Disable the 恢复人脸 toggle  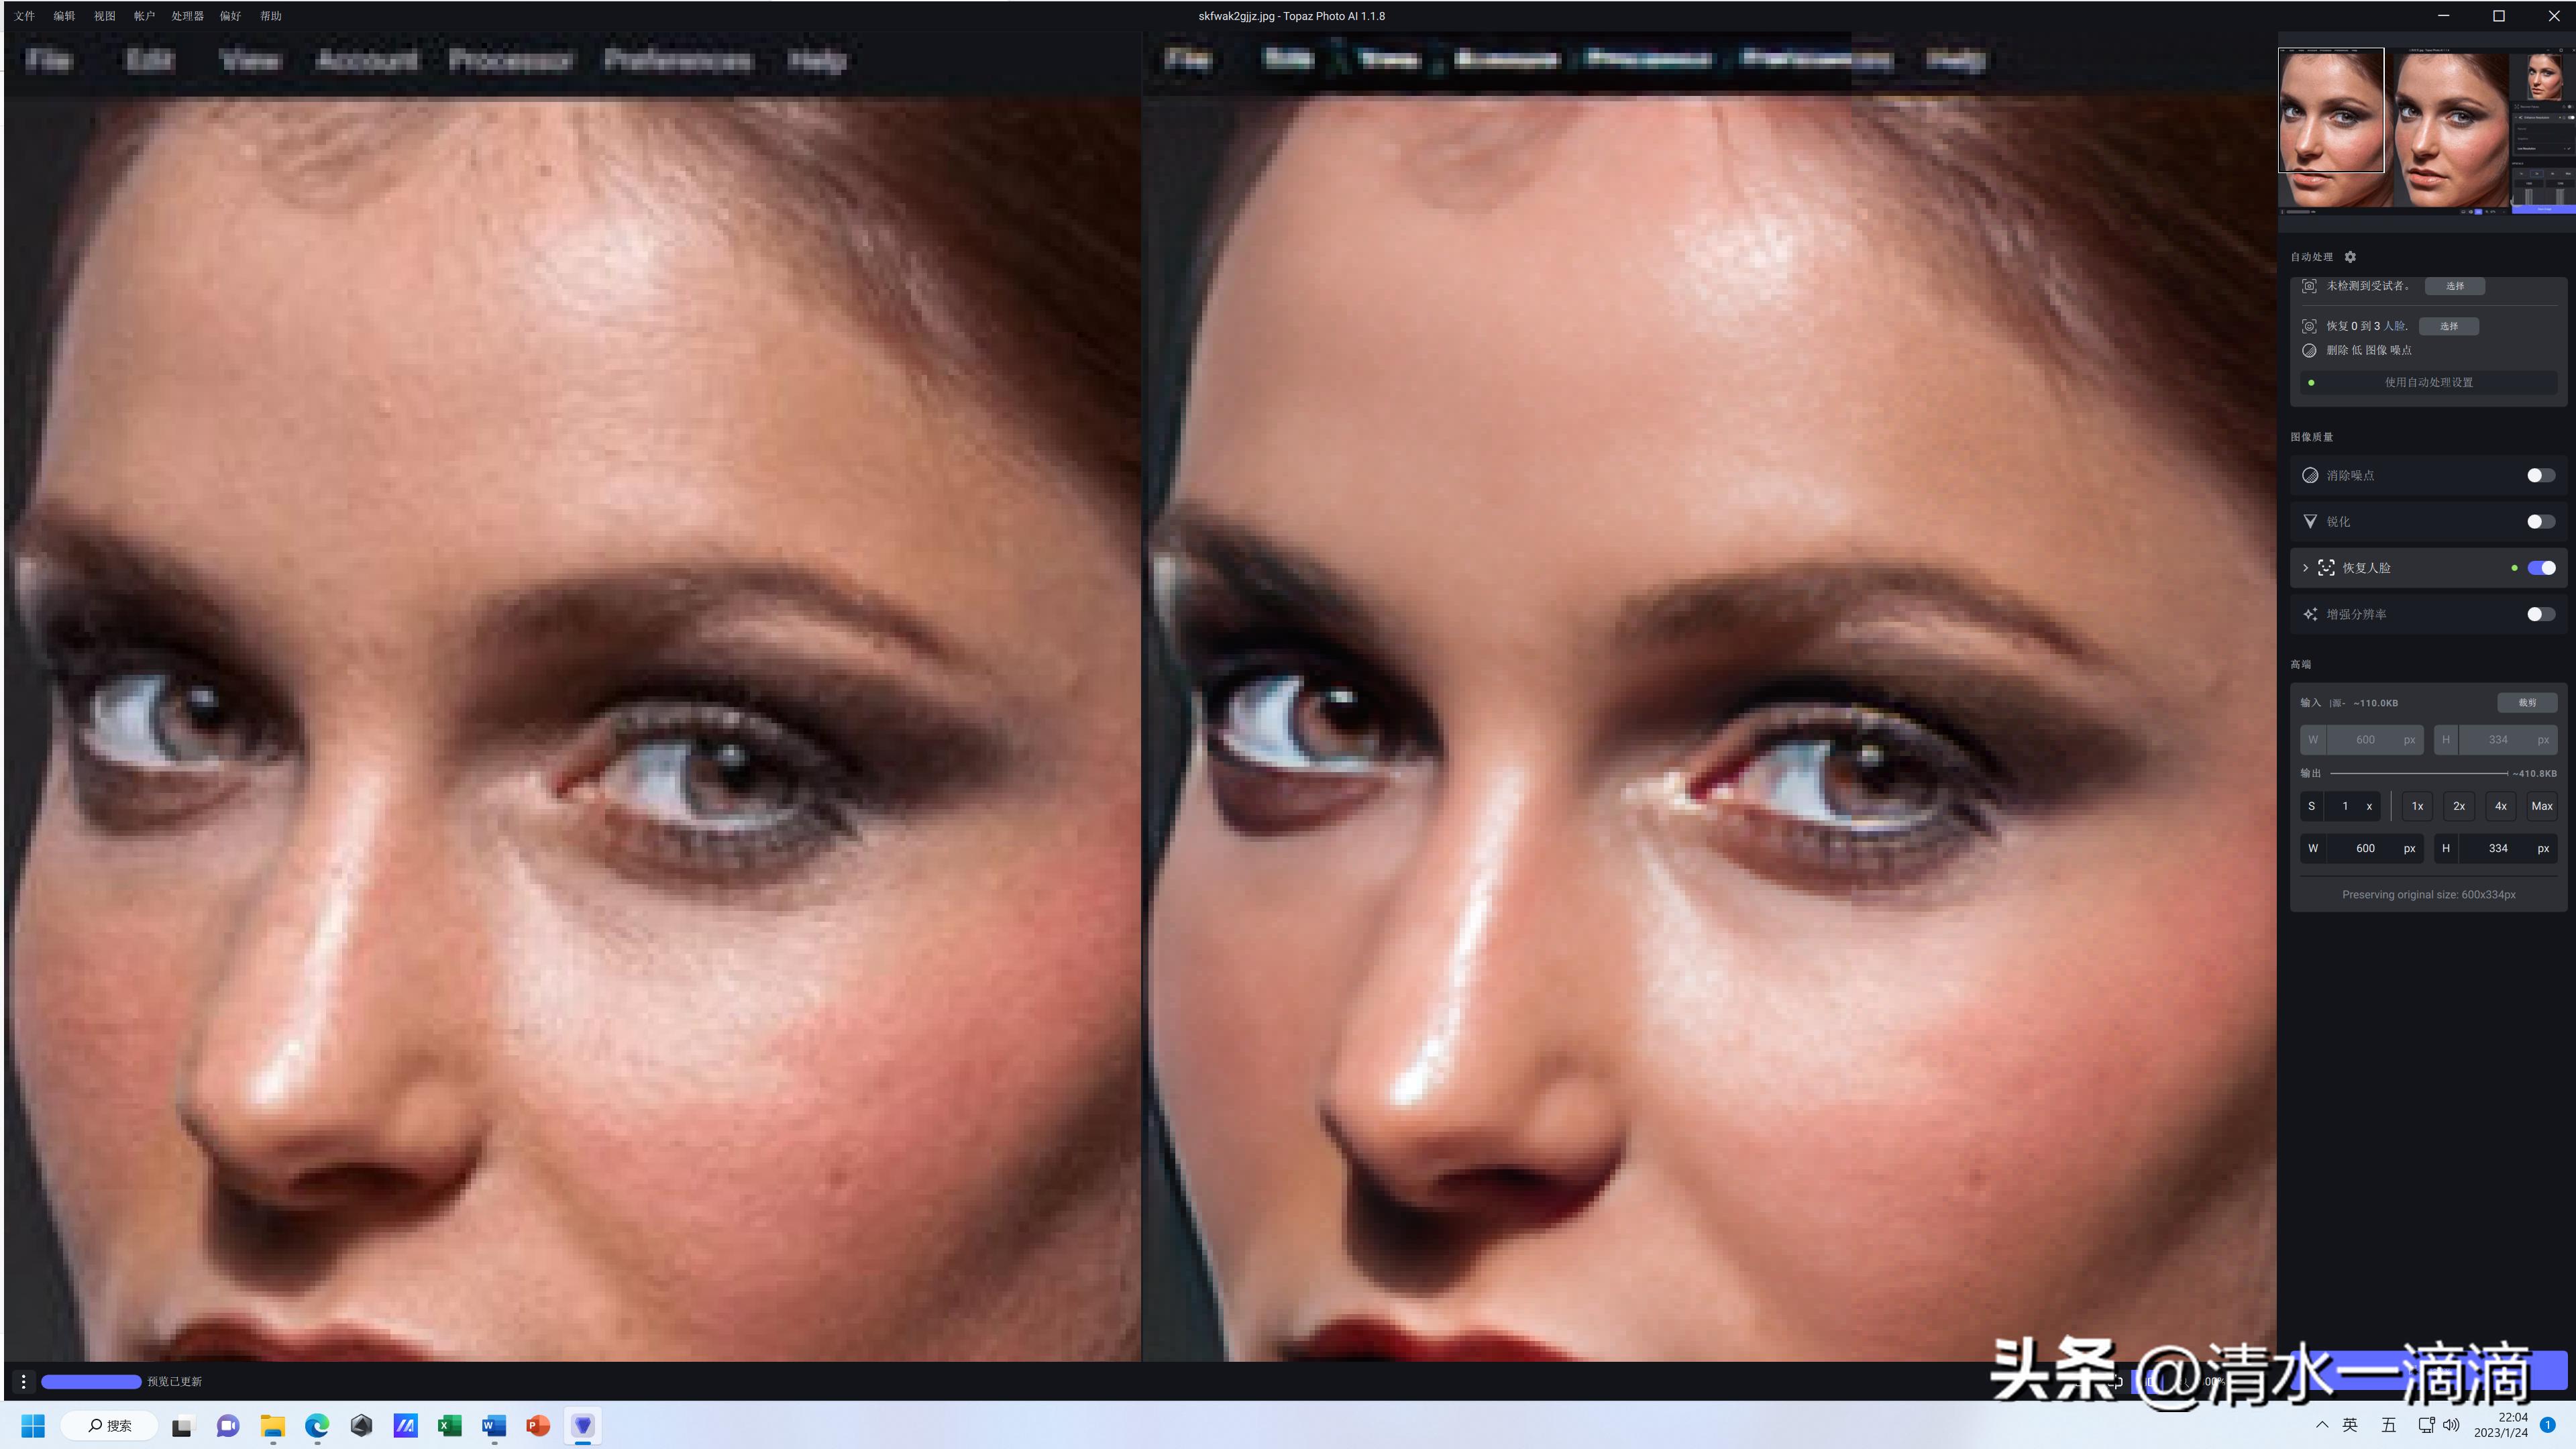(2540, 568)
